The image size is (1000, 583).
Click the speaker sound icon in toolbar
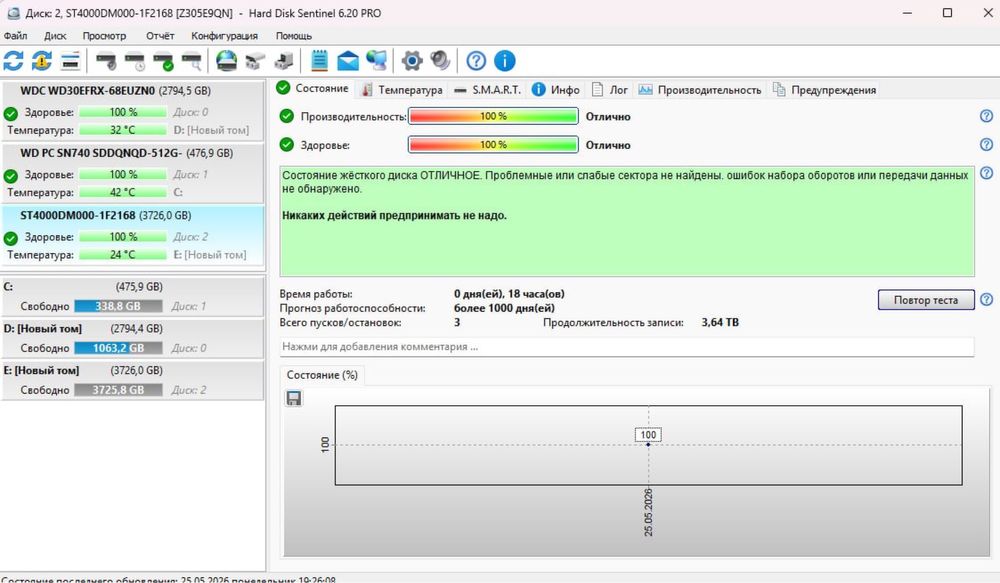(x=440, y=61)
